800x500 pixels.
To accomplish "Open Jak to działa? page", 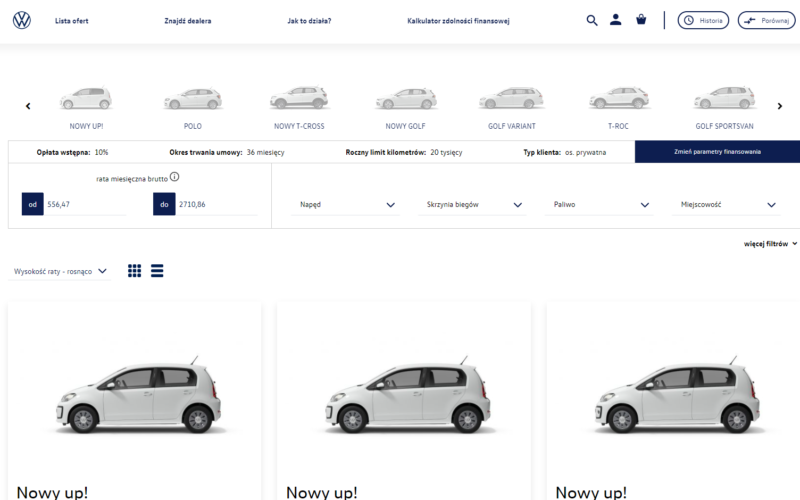I will coord(309,21).
